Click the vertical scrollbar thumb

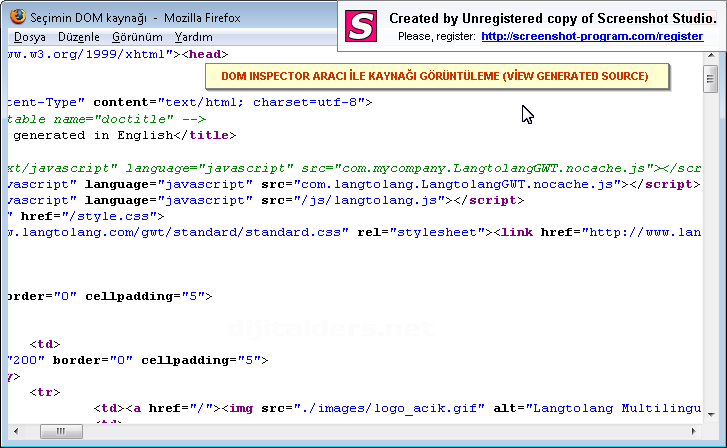tap(710, 78)
